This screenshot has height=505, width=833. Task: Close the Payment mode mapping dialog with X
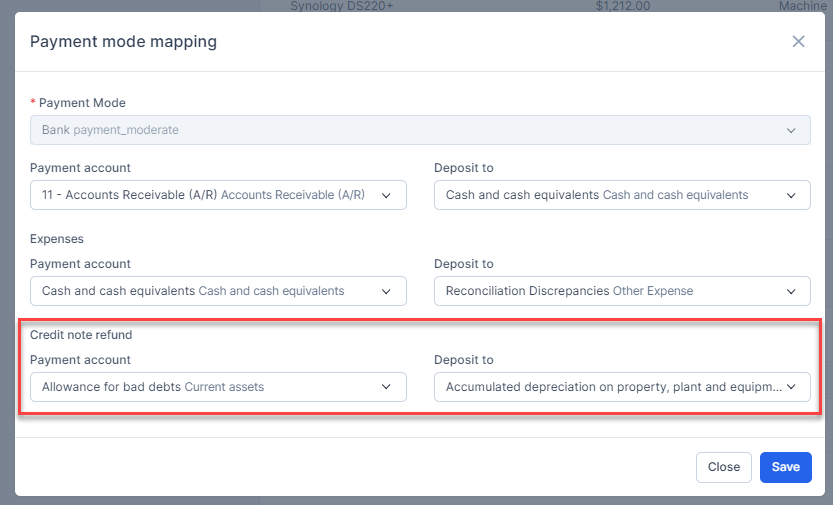pos(798,41)
